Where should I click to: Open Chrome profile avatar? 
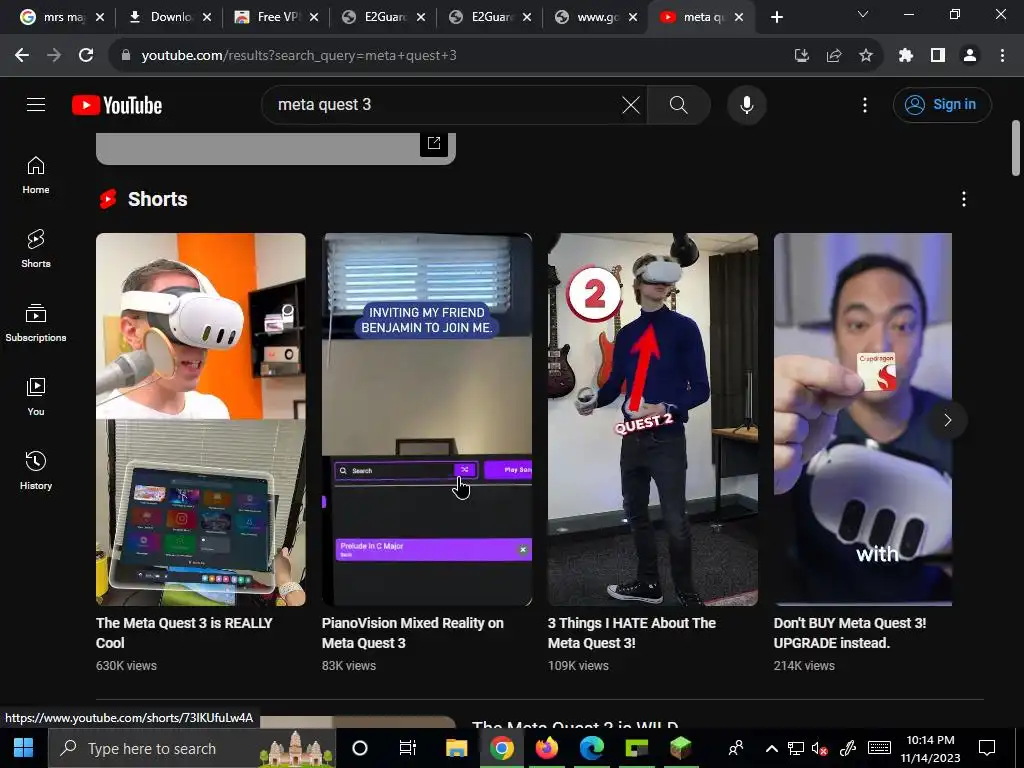coord(970,56)
